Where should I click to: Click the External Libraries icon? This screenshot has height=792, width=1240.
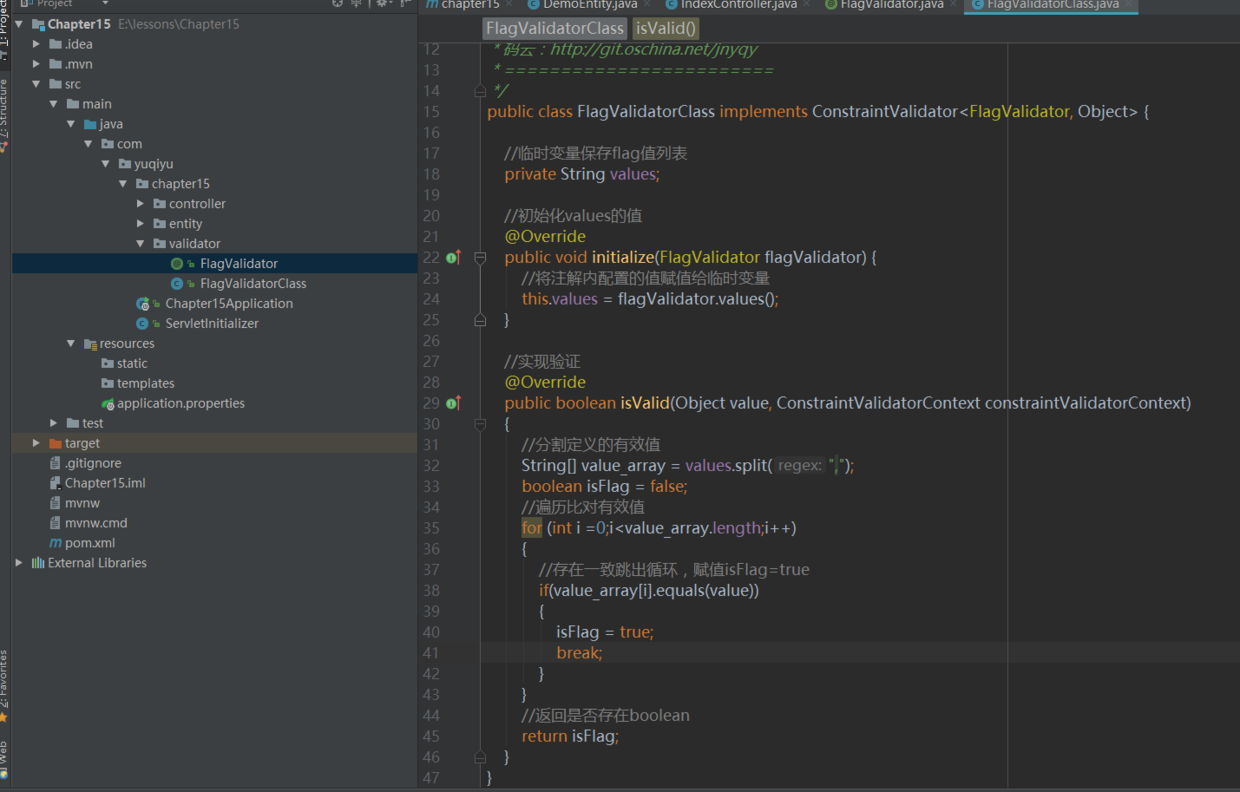point(38,563)
